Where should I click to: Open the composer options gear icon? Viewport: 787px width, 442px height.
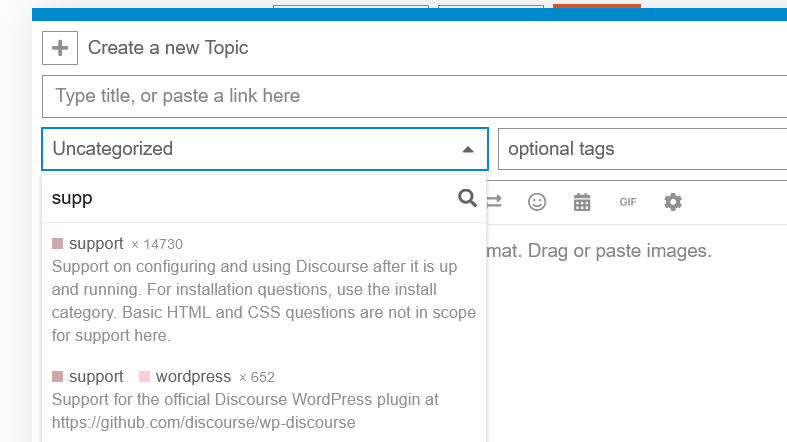673,202
